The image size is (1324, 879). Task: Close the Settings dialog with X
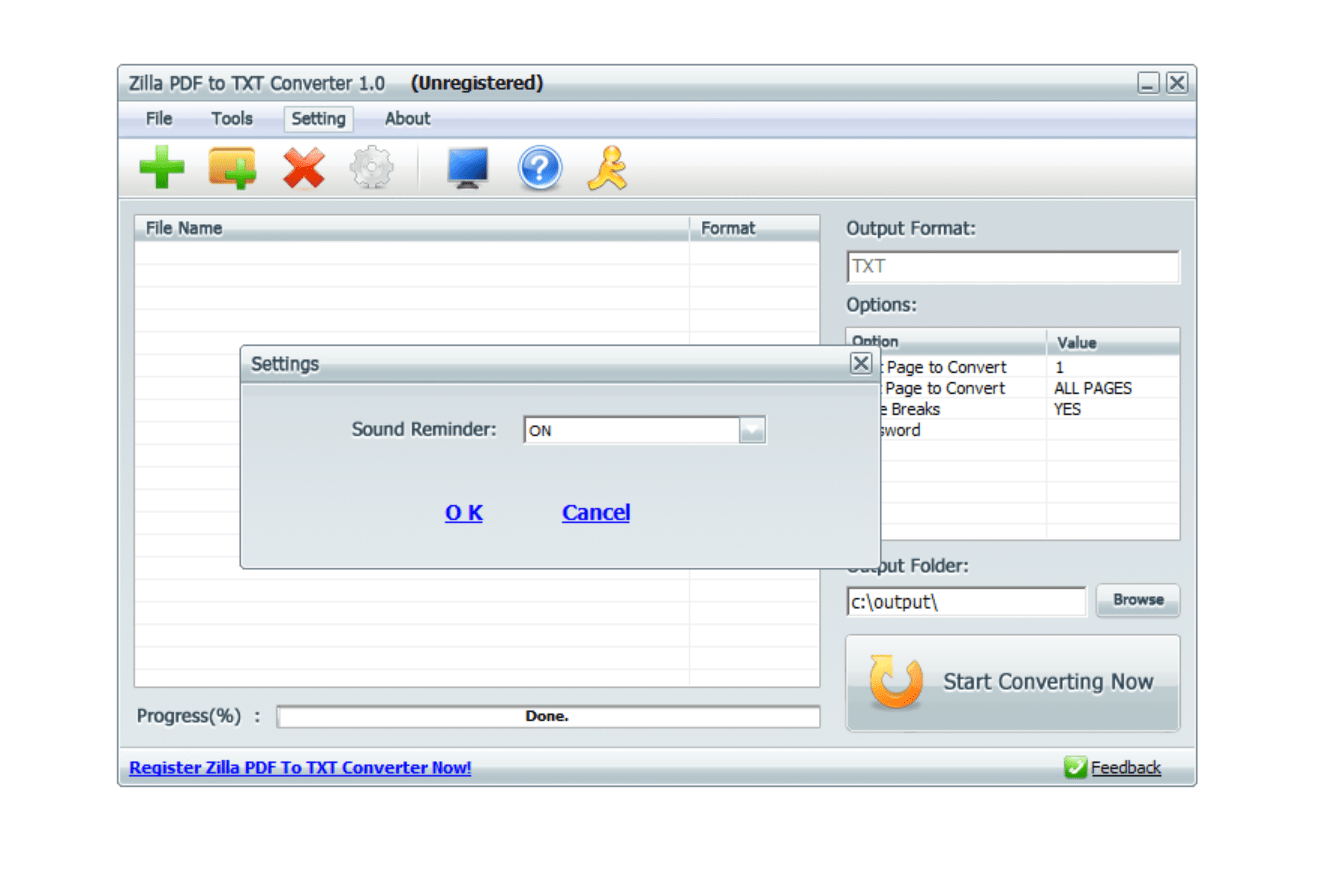click(861, 363)
